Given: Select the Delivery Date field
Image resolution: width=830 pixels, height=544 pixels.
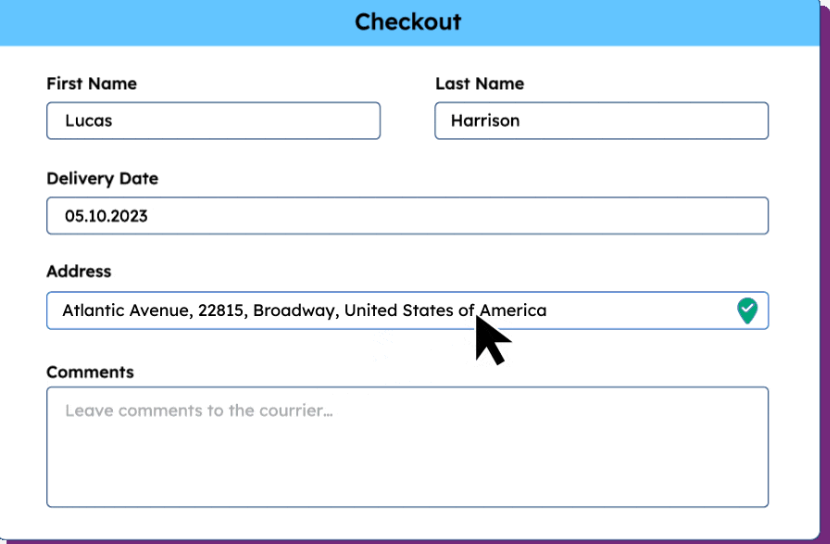Looking at the screenshot, I should tap(407, 216).
